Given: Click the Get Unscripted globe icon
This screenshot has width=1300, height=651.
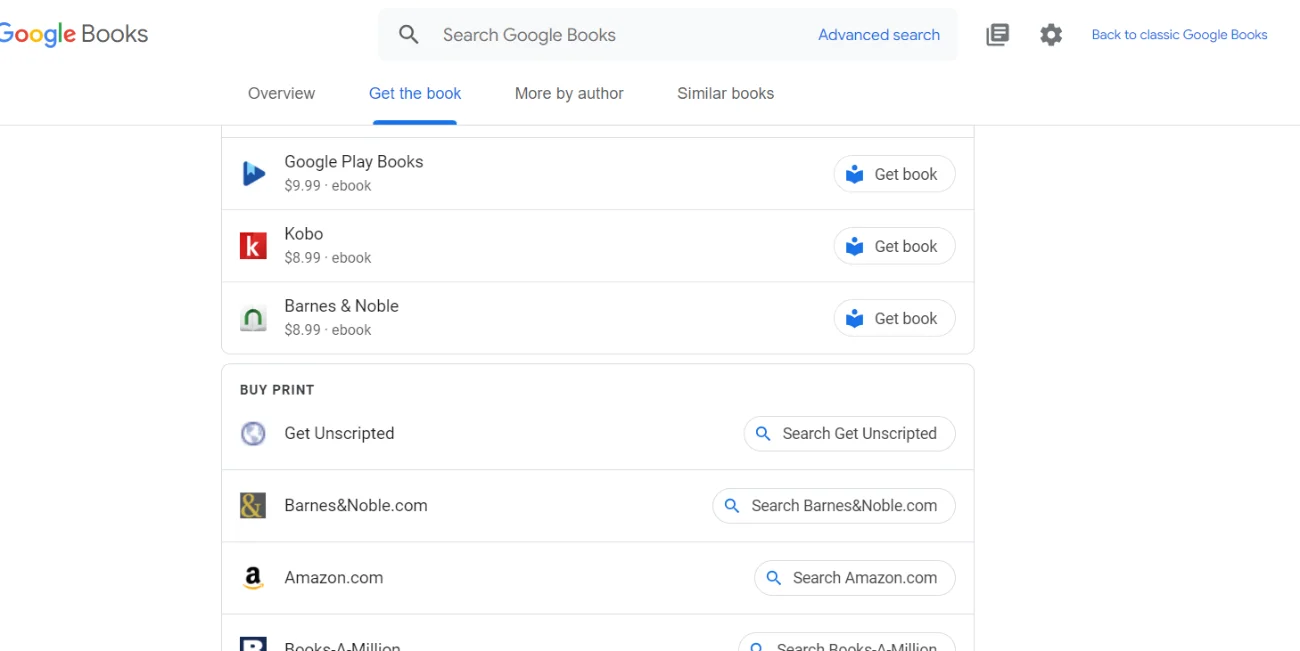Looking at the screenshot, I should pyautogui.click(x=253, y=434).
